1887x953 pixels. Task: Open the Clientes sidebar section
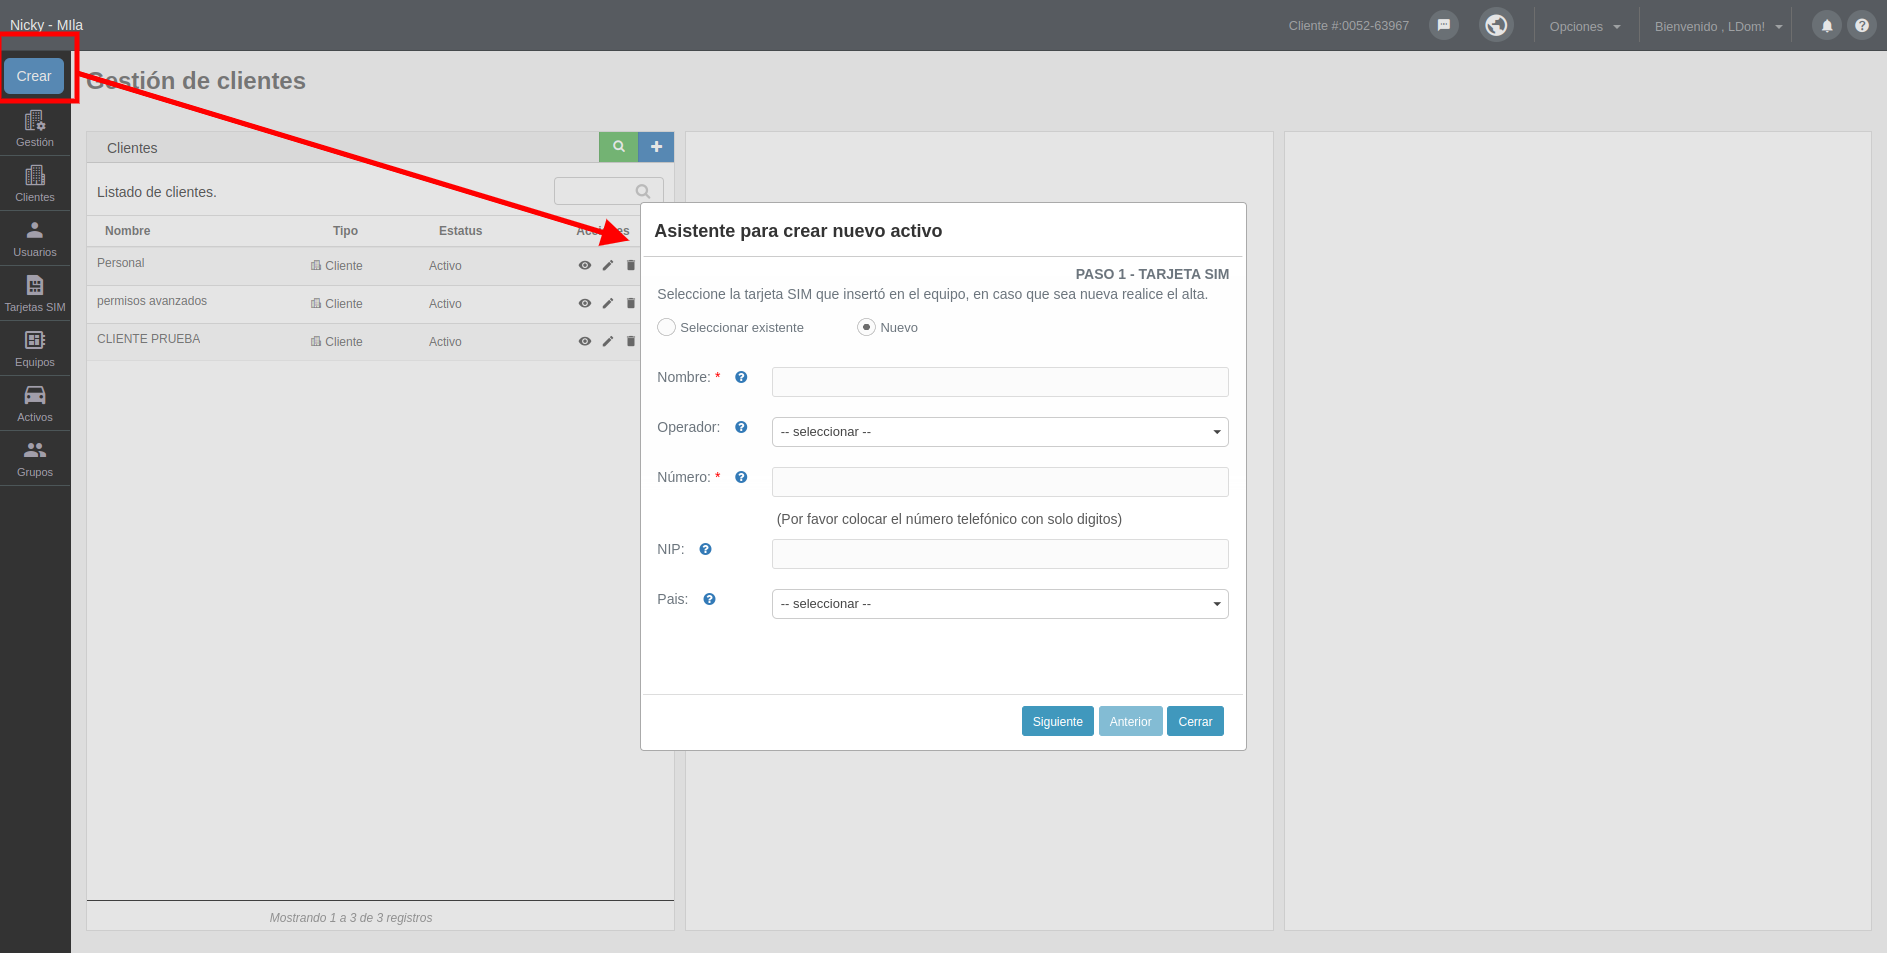tap(35, 183)
